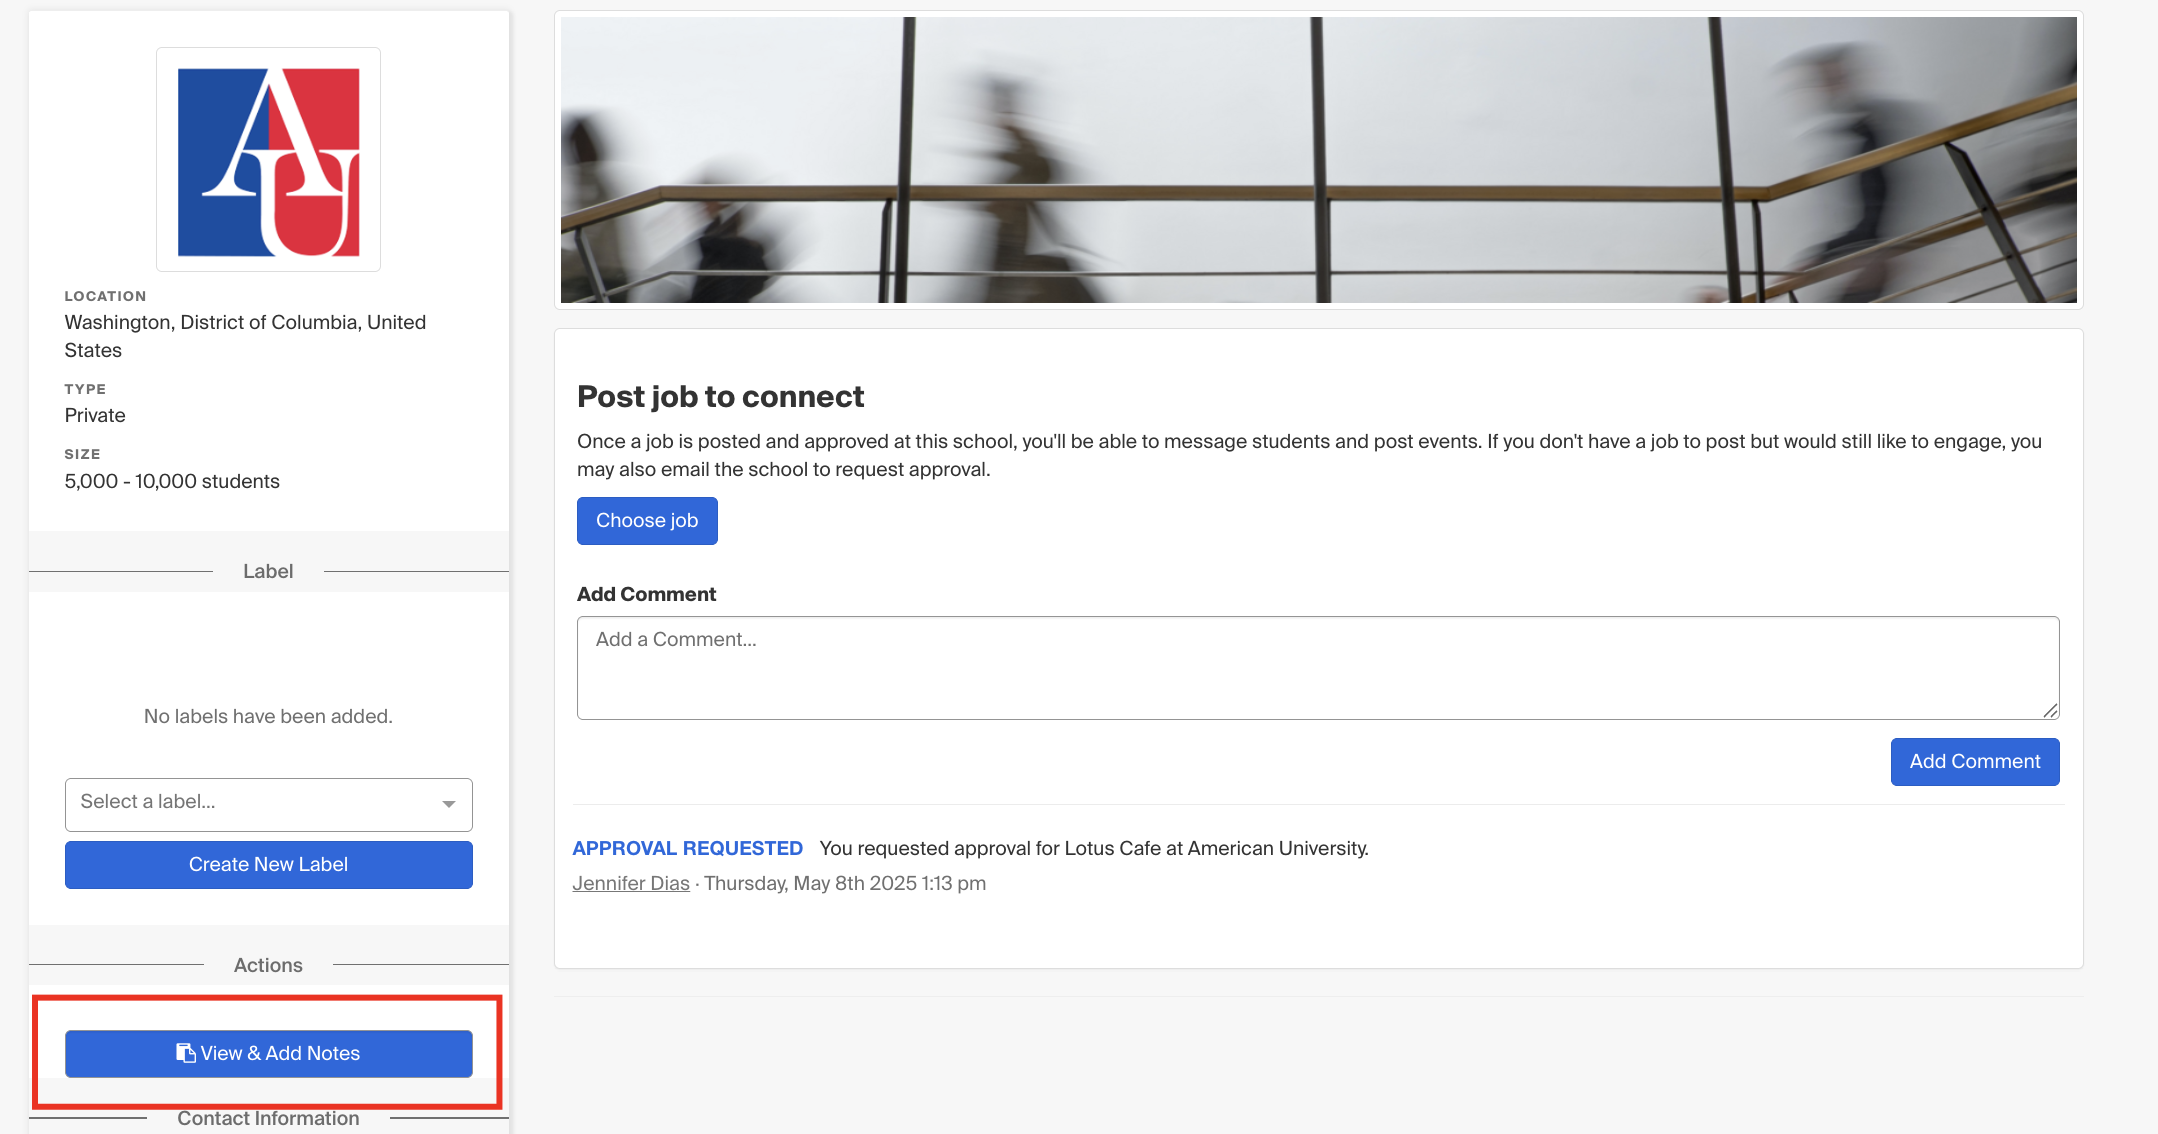
Task: Click the approval request timestamp text
Action: [845, 883]
